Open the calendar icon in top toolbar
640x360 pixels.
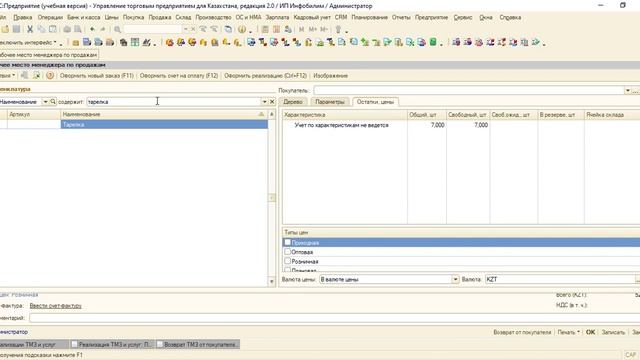276,29
